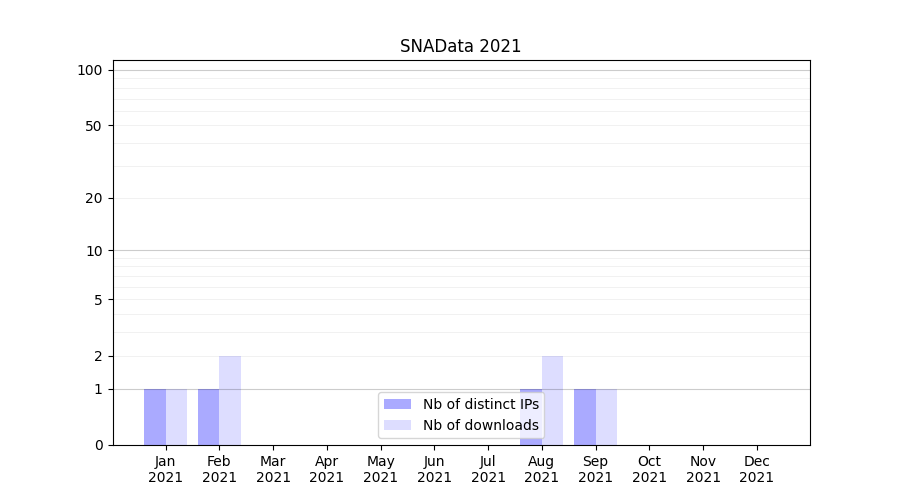Click the 'Mar 2021' x-axis label
Screen dimensions: 900x500
[273, 469]
